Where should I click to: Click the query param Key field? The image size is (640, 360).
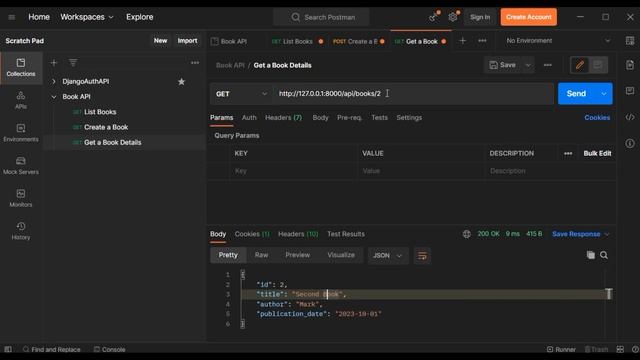(293, 171)
